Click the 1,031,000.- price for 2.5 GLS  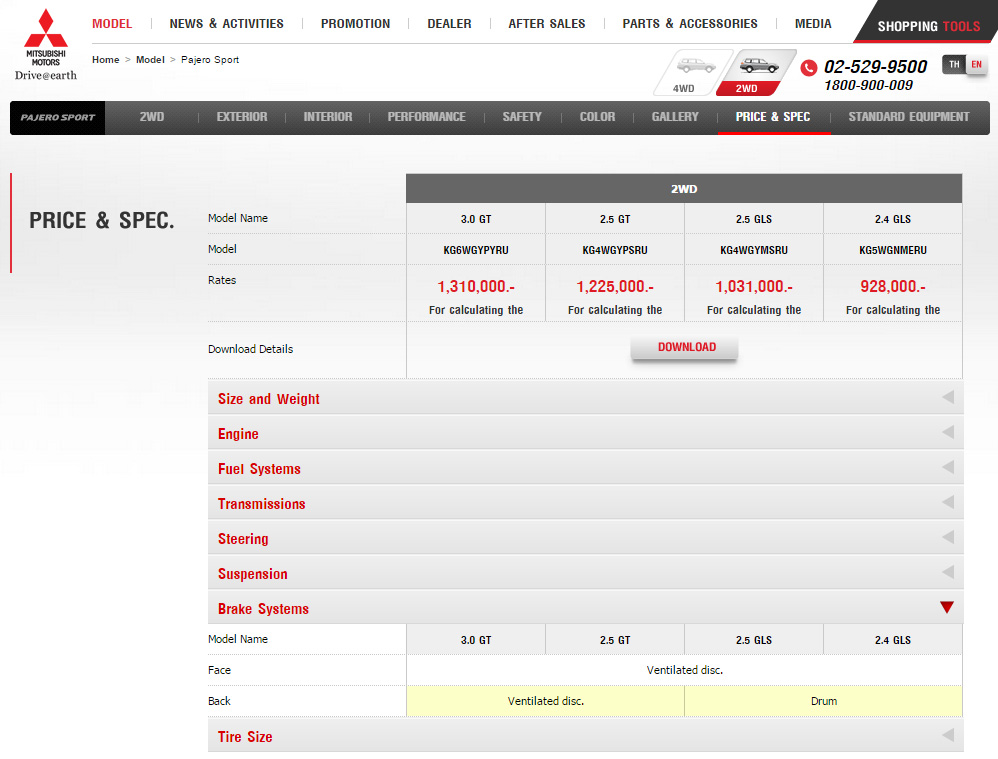click(754, 287)
